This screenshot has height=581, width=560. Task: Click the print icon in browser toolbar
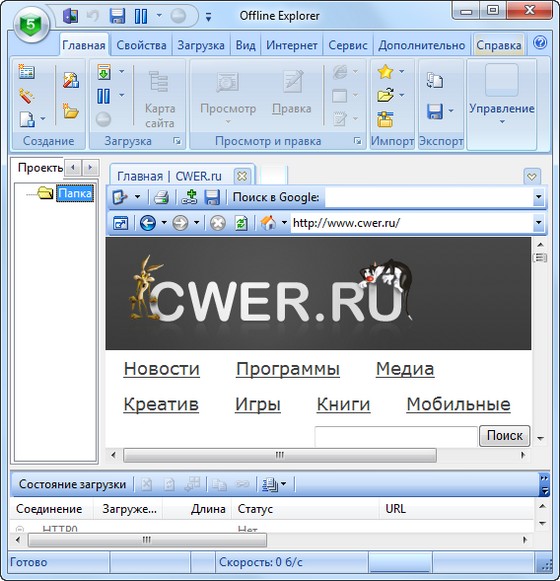(161, 197)
